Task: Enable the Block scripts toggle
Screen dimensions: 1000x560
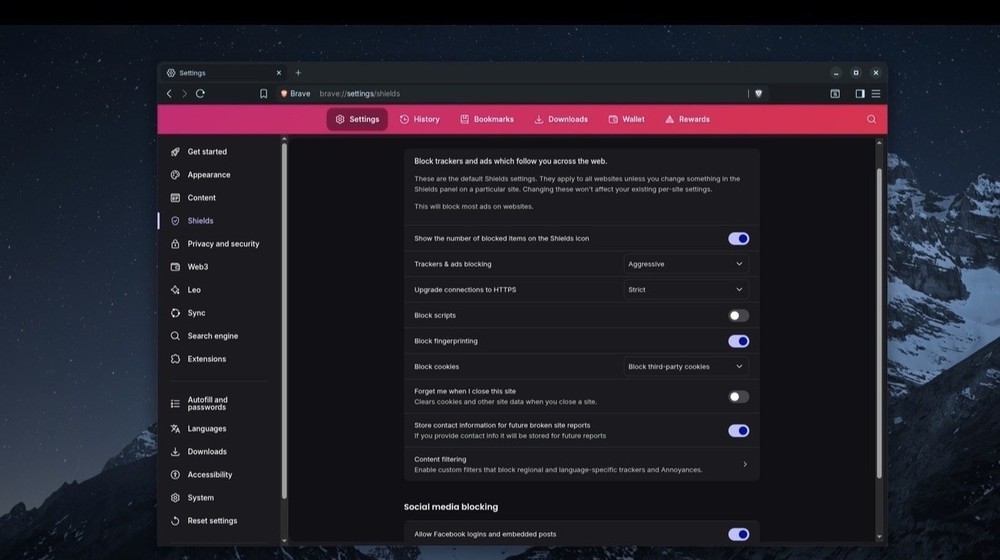Action: [738, 315]
